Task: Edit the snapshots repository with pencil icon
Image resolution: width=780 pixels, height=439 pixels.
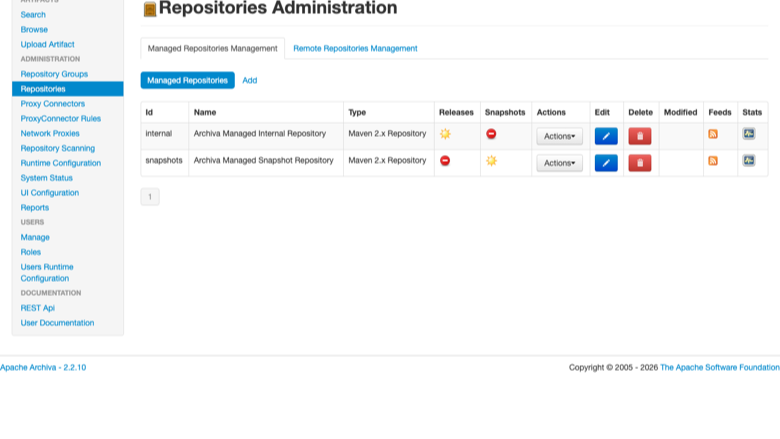Action: pos(606,163)
